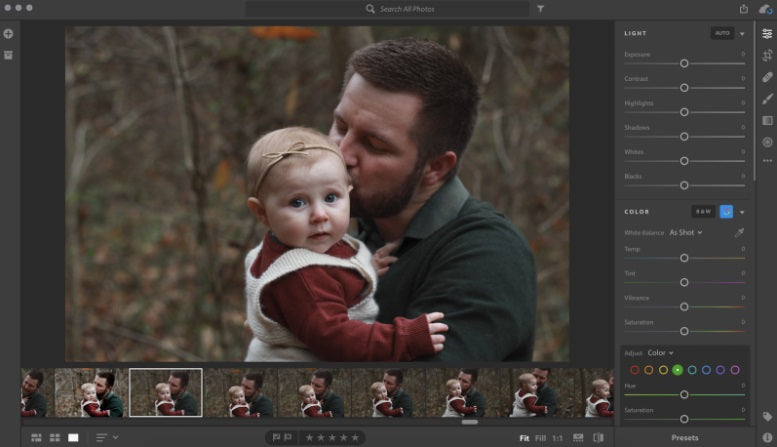Collapse the Light panel arrow
Screen dimensions: 777x447
point(742,34)
